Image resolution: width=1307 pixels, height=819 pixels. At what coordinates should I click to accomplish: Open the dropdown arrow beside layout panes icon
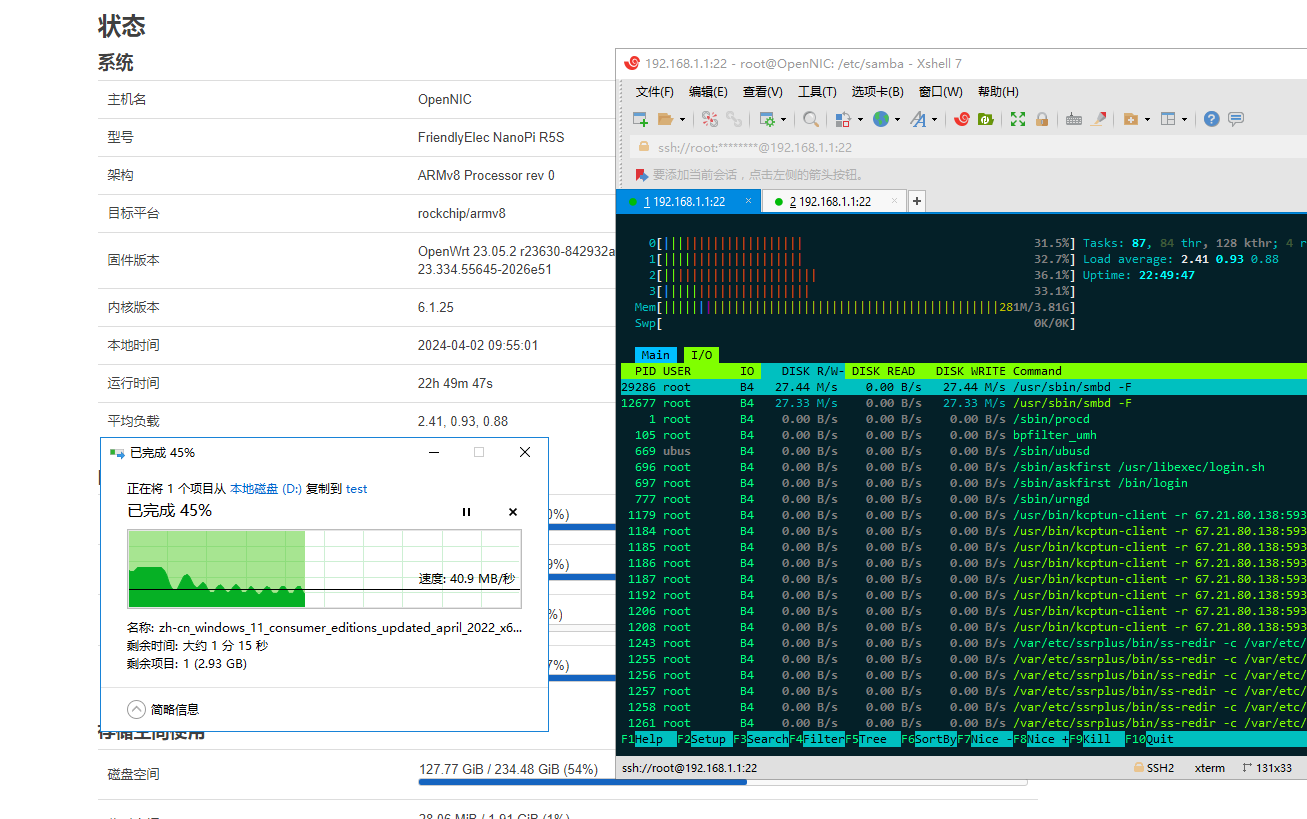tap(1185, 119)
